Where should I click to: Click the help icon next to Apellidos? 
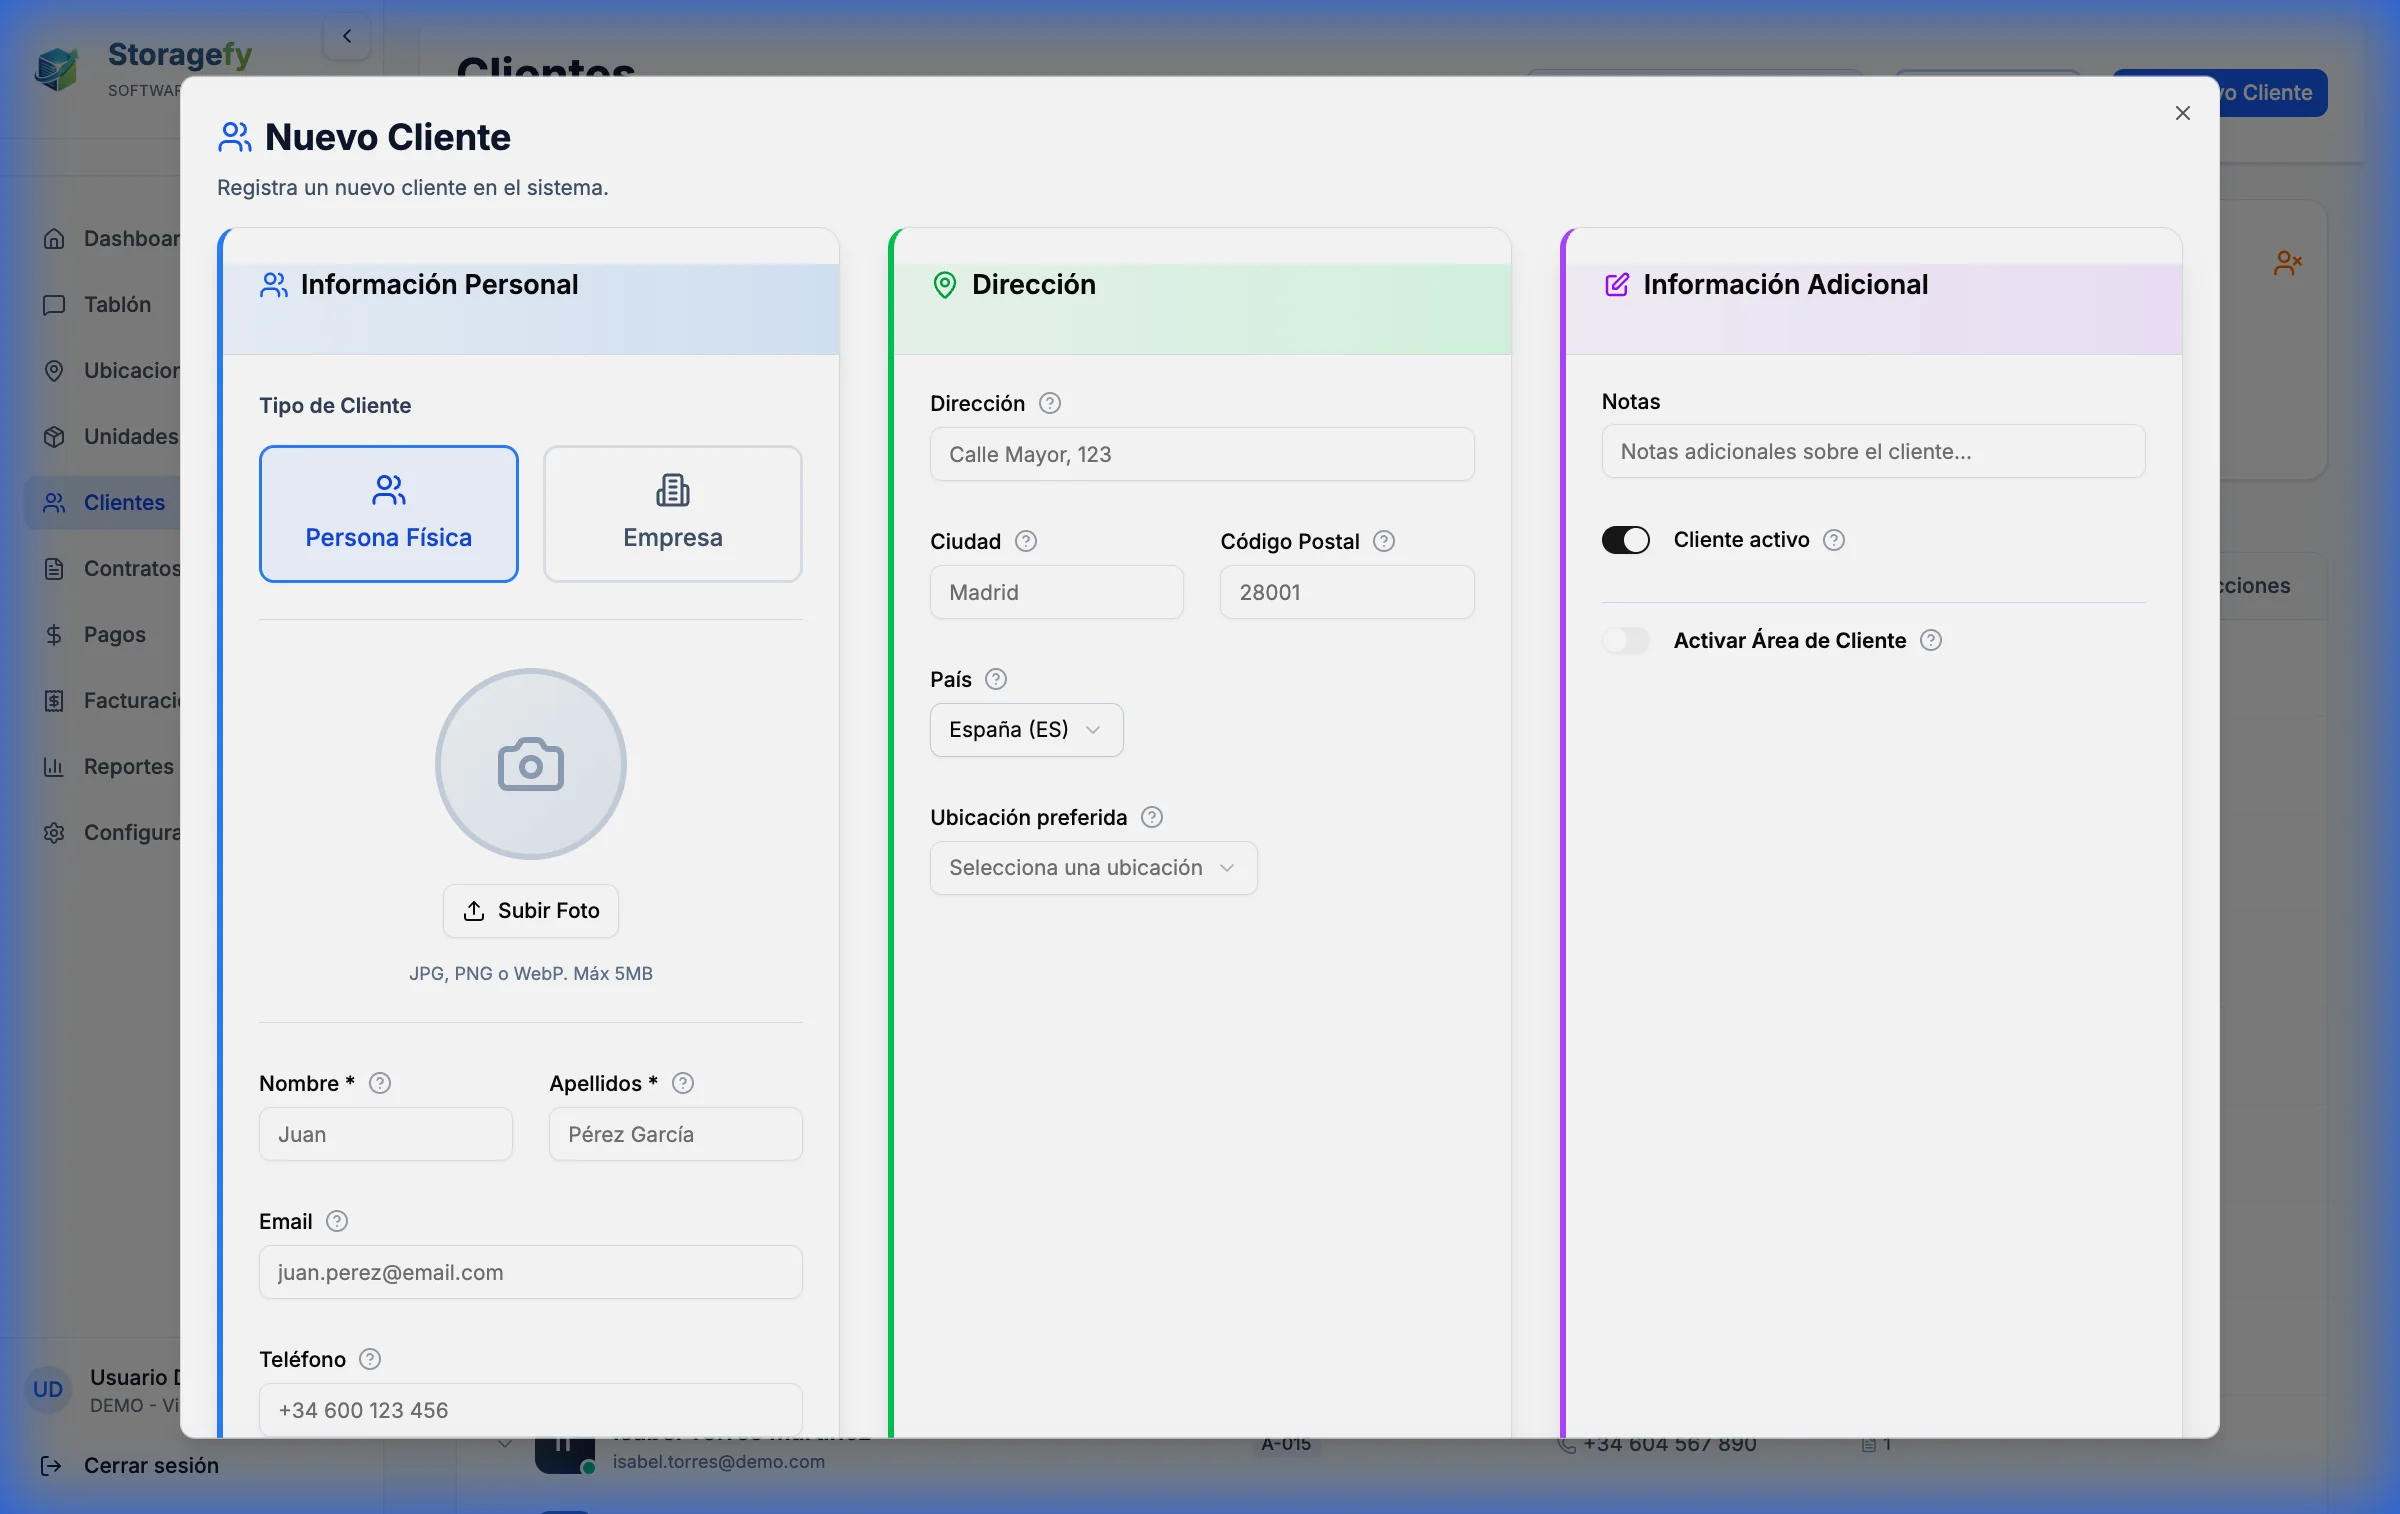click(x=682, y=1083)
